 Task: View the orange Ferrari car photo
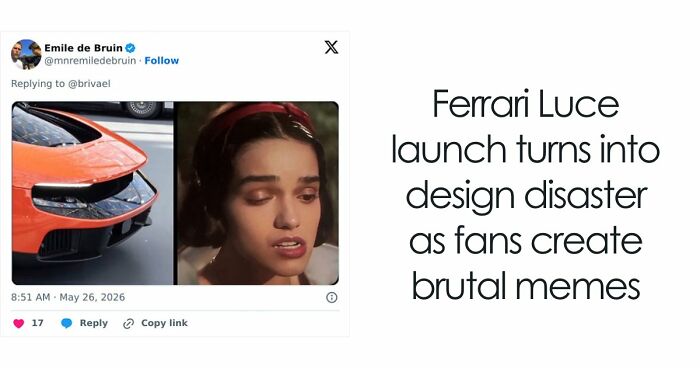click(92, 193)
